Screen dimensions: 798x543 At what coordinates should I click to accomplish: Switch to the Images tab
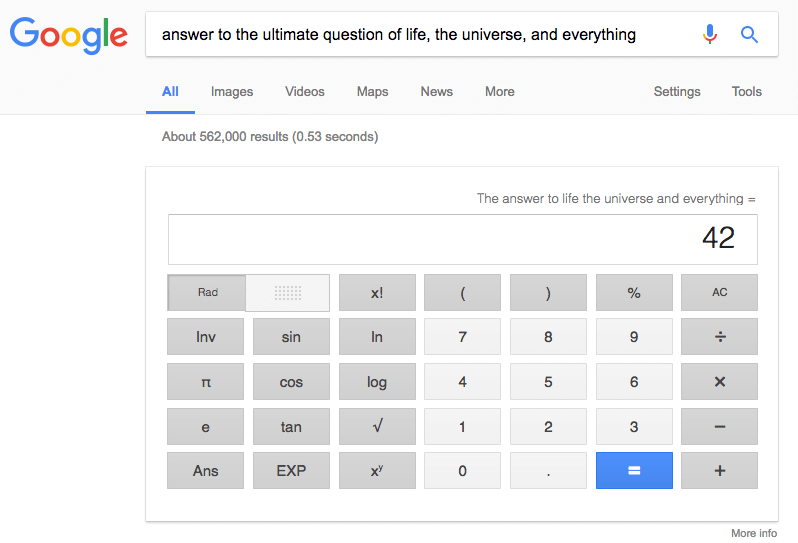(232, 91)
